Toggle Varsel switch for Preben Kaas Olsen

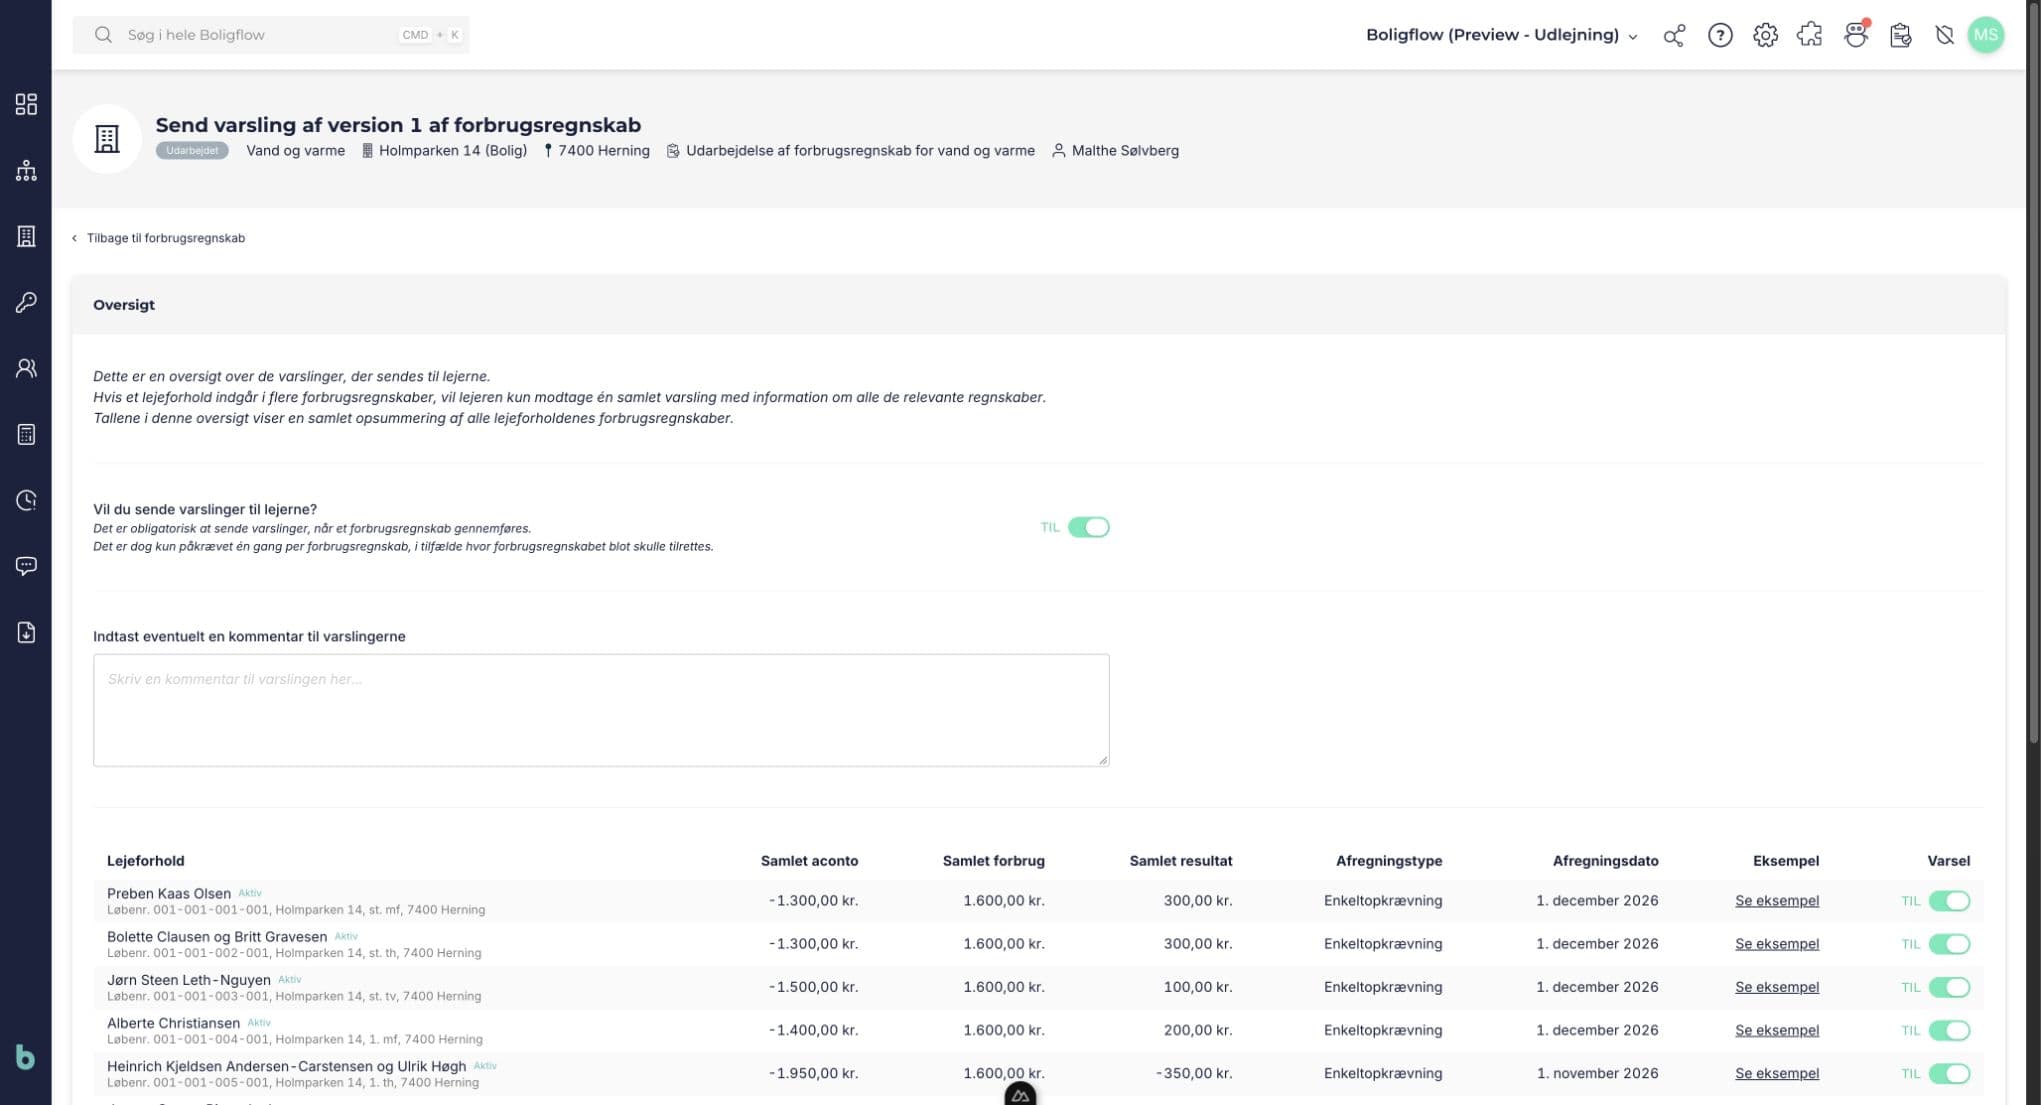click(x=1949, y=901)
